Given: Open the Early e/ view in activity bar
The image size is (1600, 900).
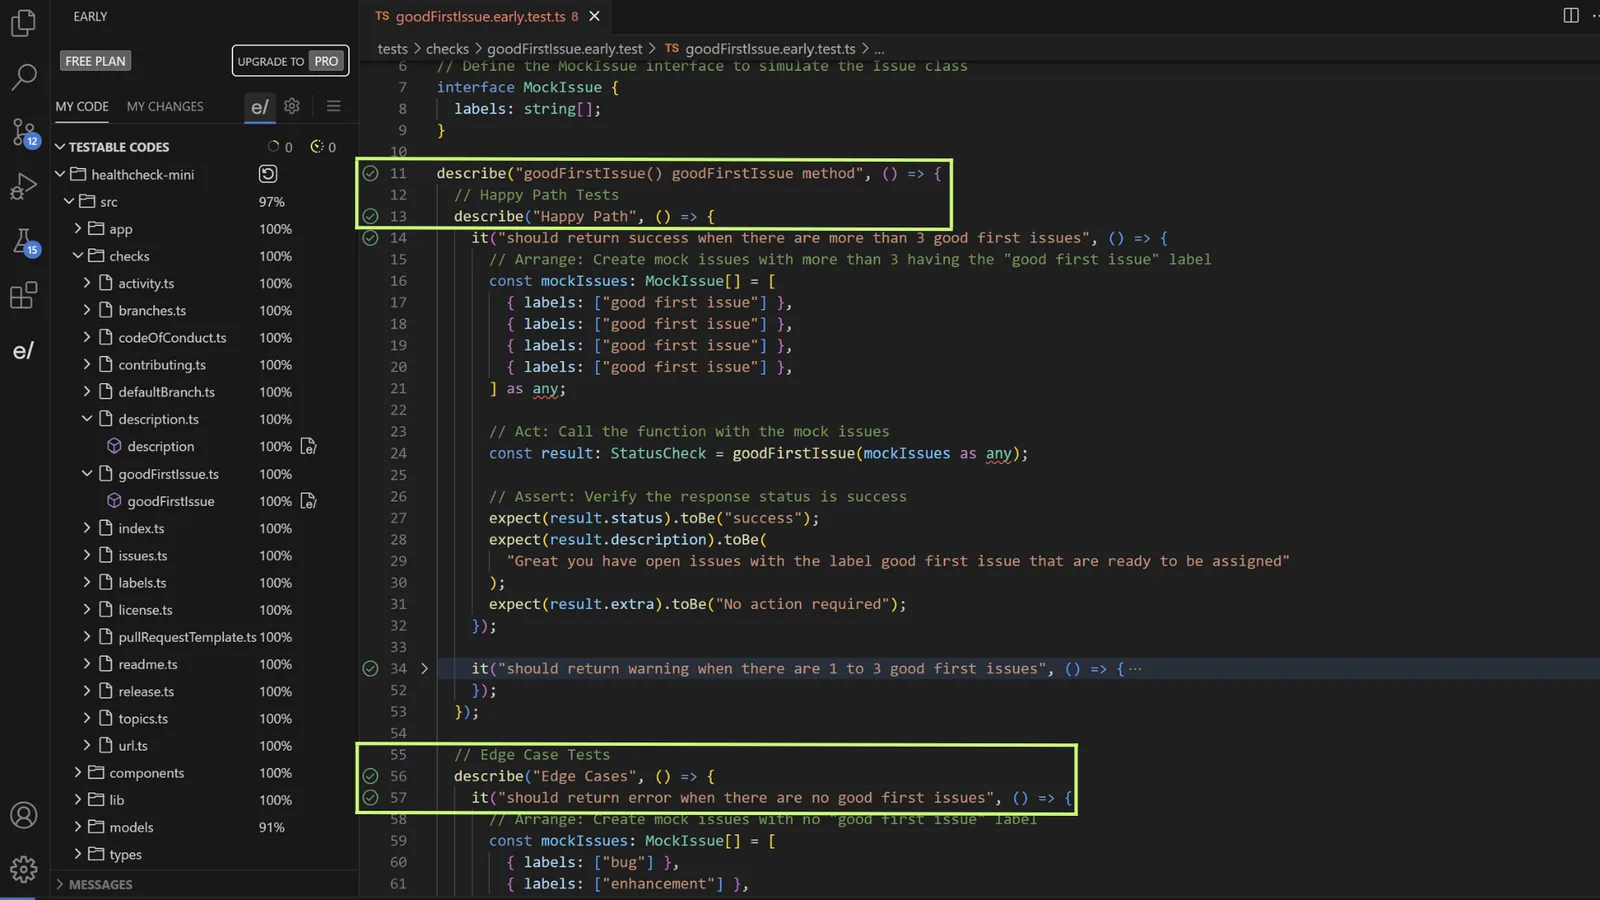Looking at the screenshot, I should tap(23, 351).
